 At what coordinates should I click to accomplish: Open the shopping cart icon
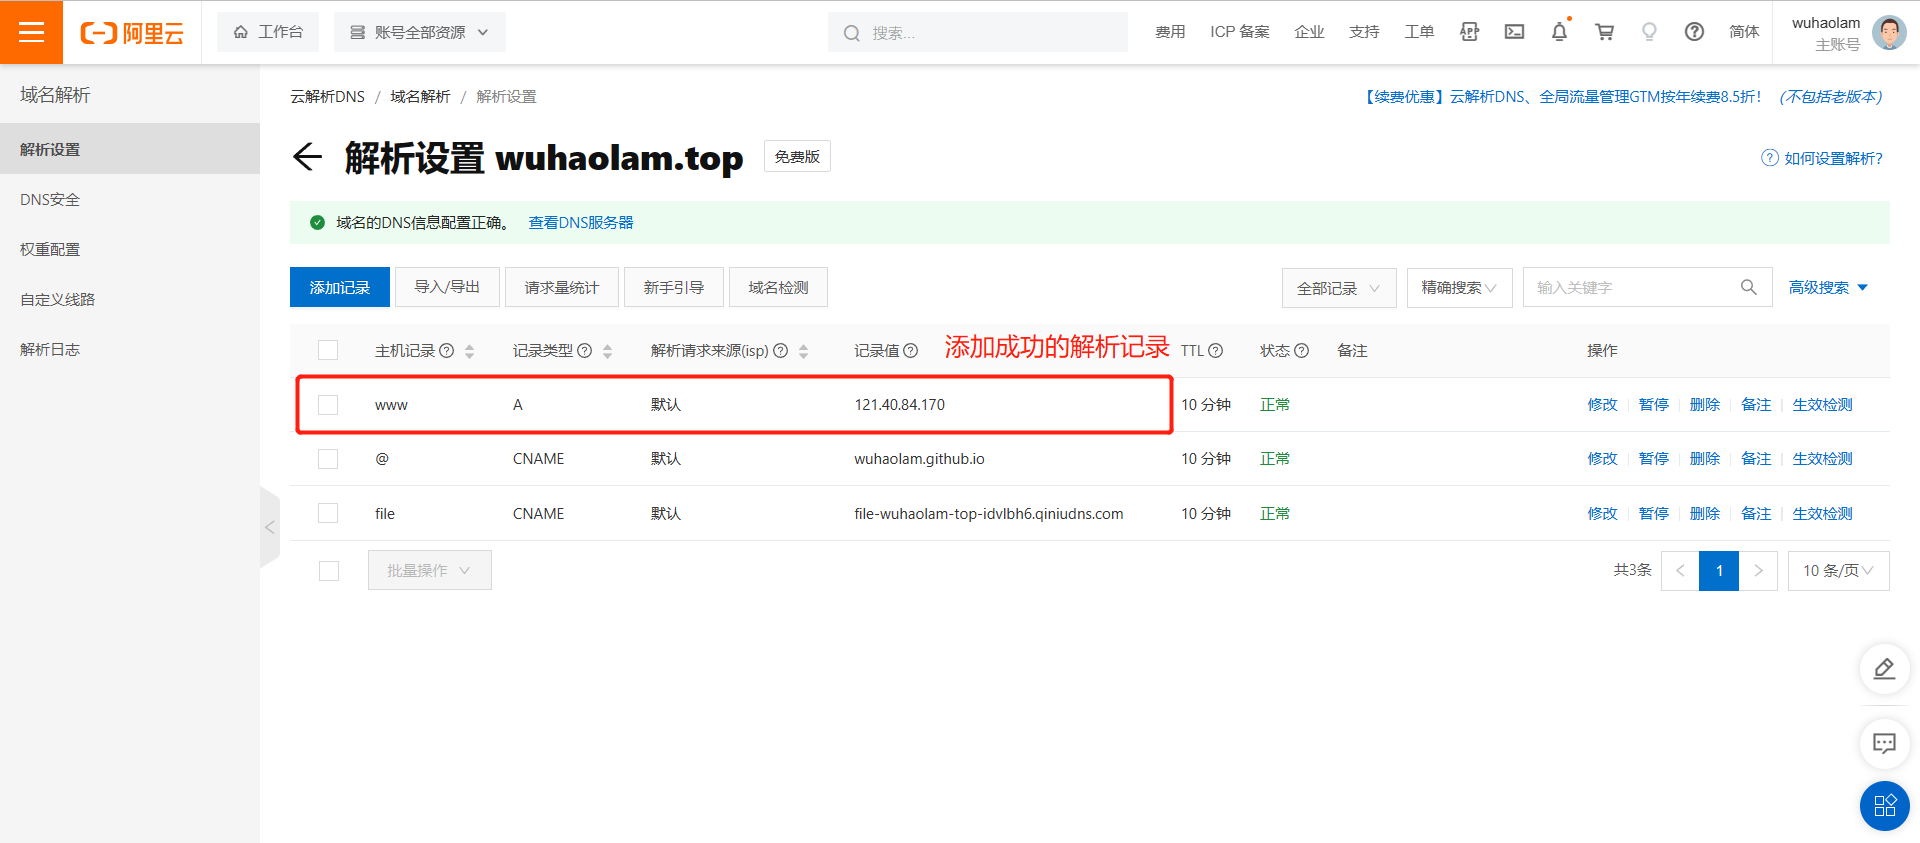[1604, 32]
